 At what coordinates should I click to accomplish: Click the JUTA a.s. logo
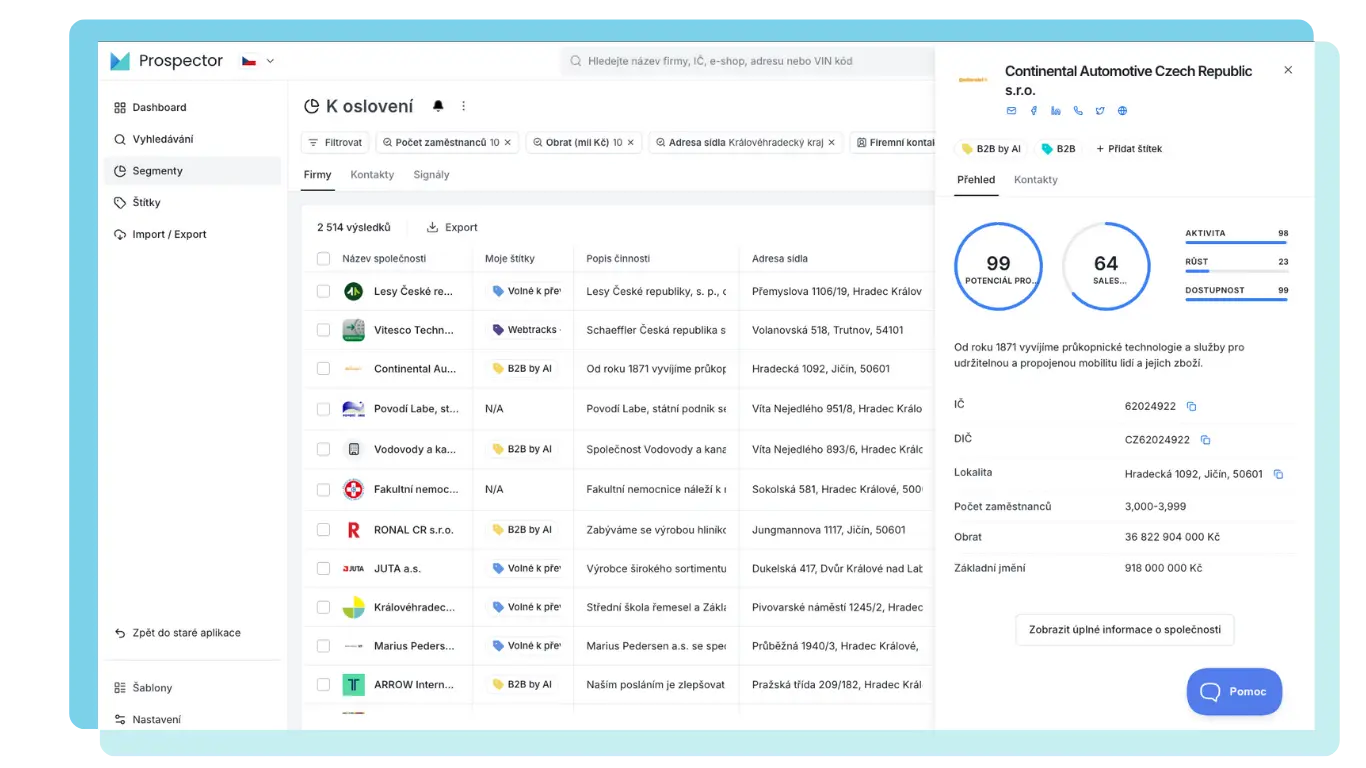(353, 568)
